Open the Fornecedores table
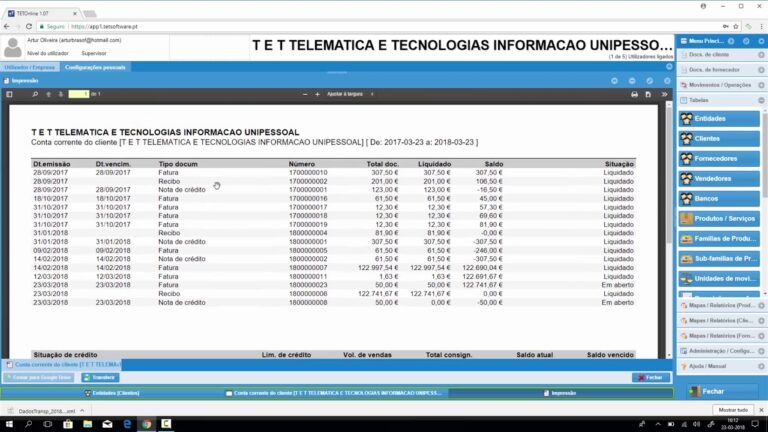 [719, 159]
